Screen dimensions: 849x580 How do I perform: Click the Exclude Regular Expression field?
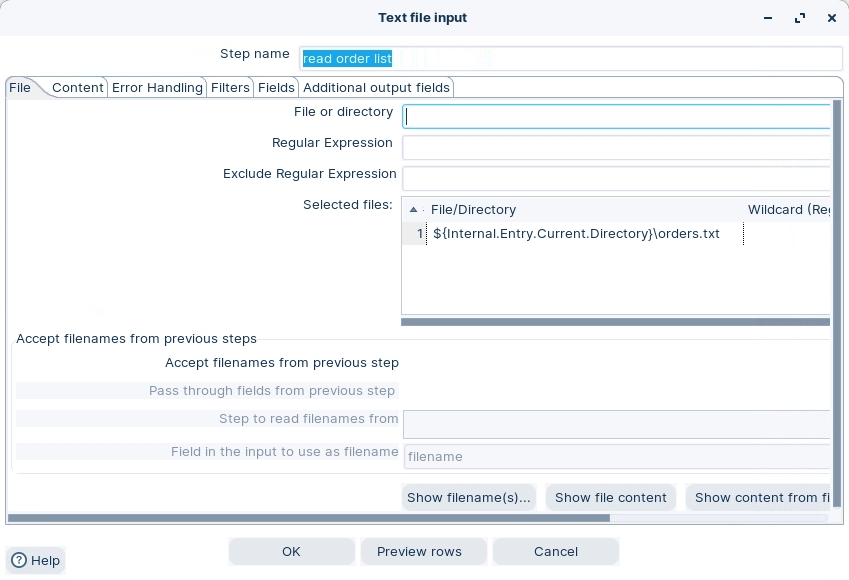[x=616, y=178]
